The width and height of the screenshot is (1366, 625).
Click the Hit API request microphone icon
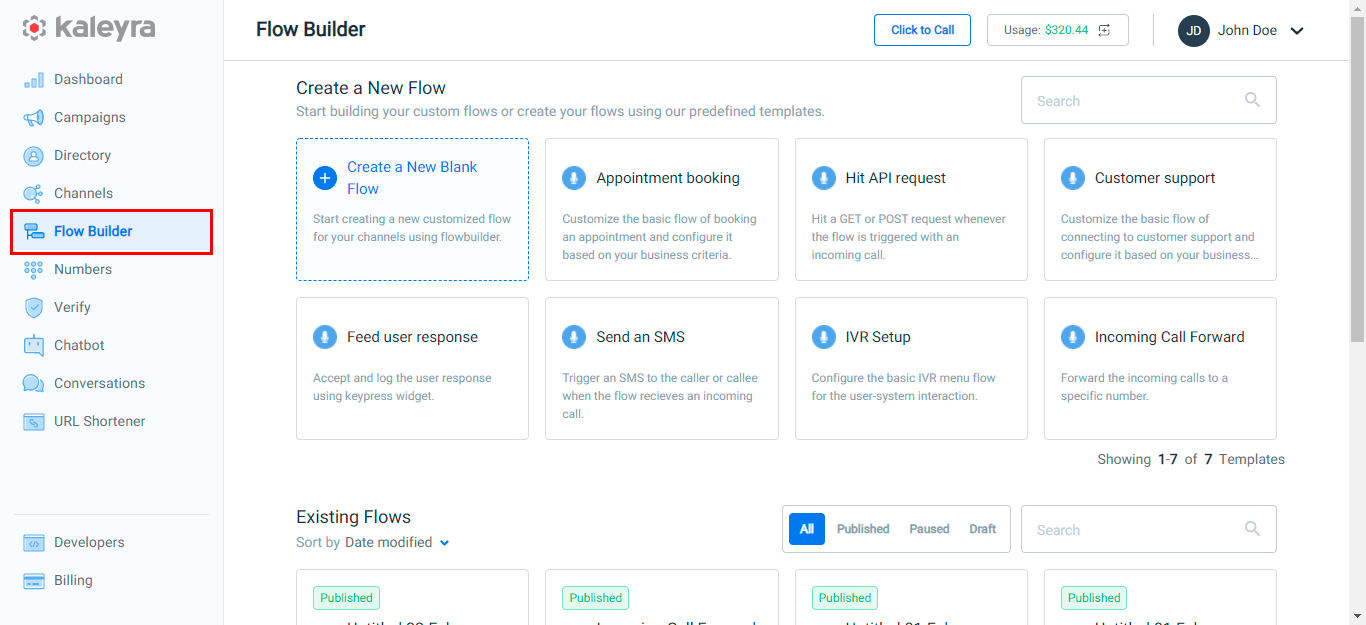[x=823, y=178]
